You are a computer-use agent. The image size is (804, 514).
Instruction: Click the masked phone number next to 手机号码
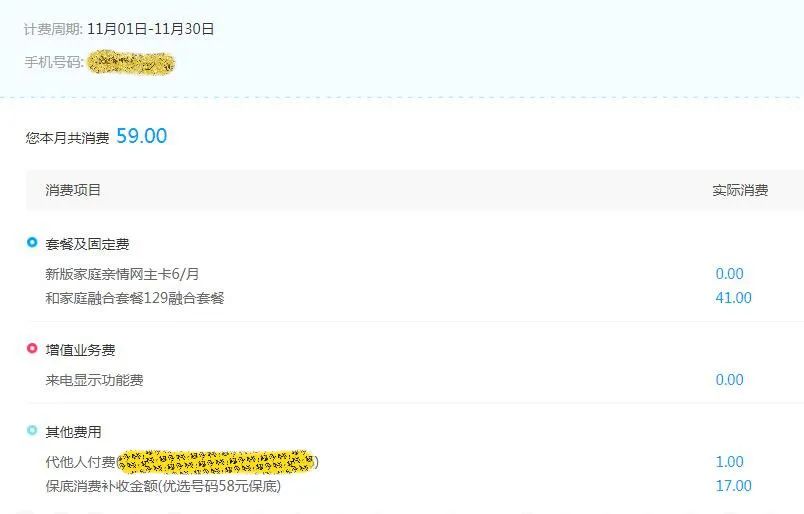131,63
